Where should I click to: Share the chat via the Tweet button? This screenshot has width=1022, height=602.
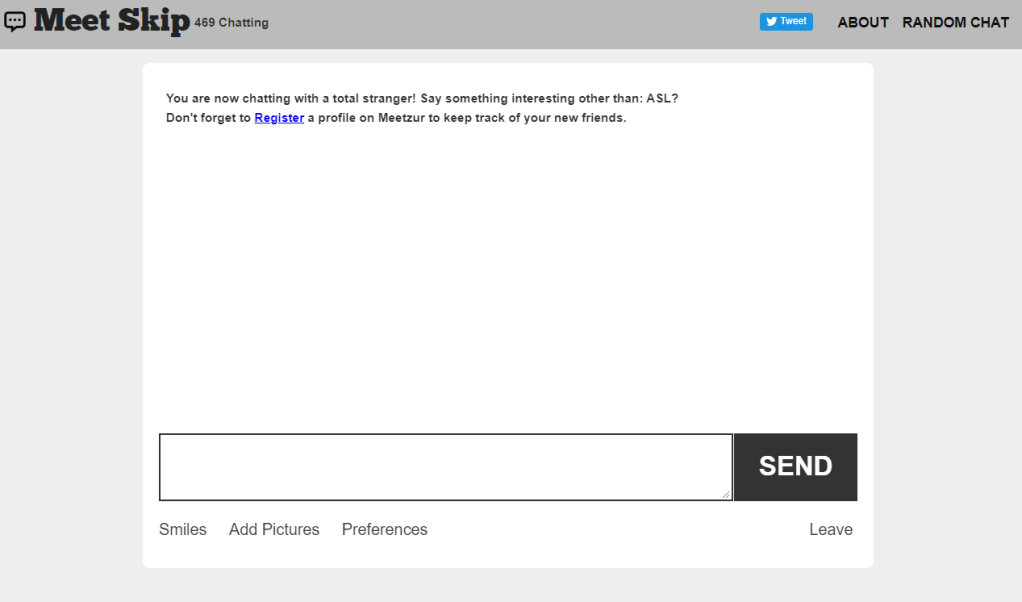(x=786, y=21)
